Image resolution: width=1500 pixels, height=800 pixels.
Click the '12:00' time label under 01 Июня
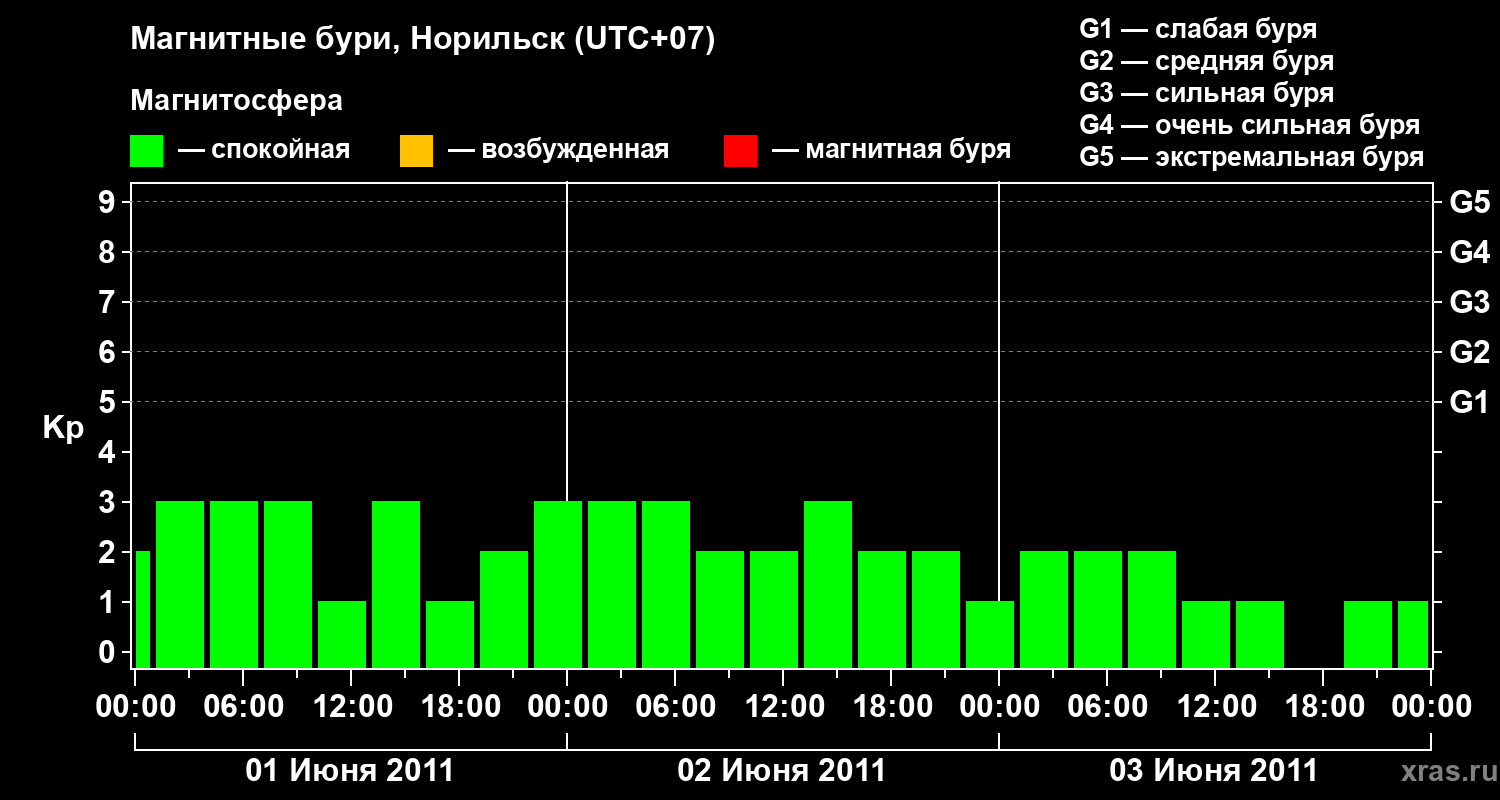click(351, 707)
